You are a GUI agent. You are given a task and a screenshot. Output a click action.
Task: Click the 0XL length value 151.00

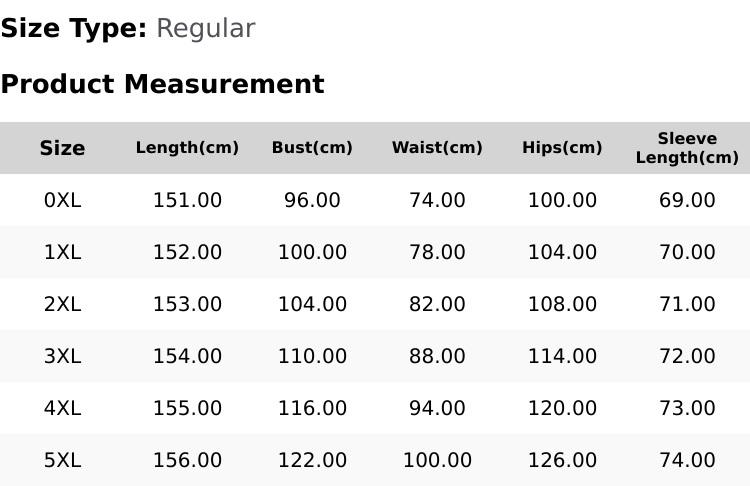pyautogui.click(x=187, y=200)
